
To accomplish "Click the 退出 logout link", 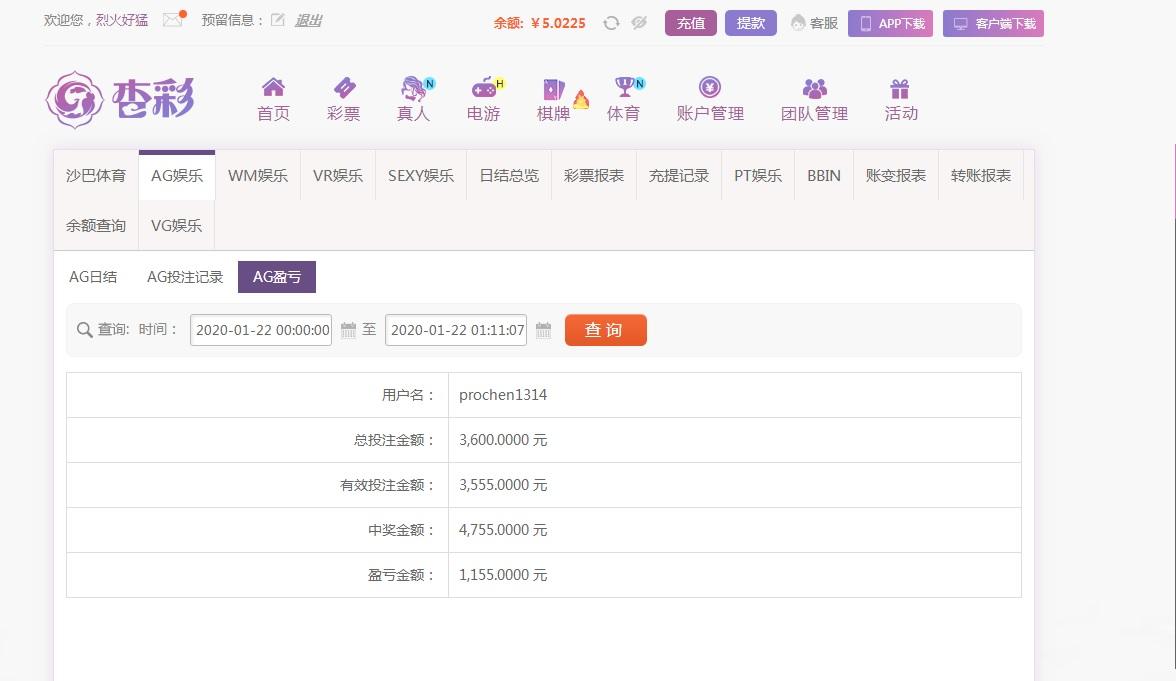I will 308,20.
